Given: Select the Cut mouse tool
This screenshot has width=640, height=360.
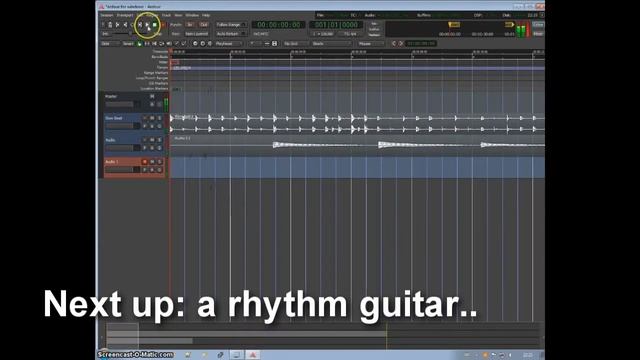Looking at the screenshot, I should 154,44.
